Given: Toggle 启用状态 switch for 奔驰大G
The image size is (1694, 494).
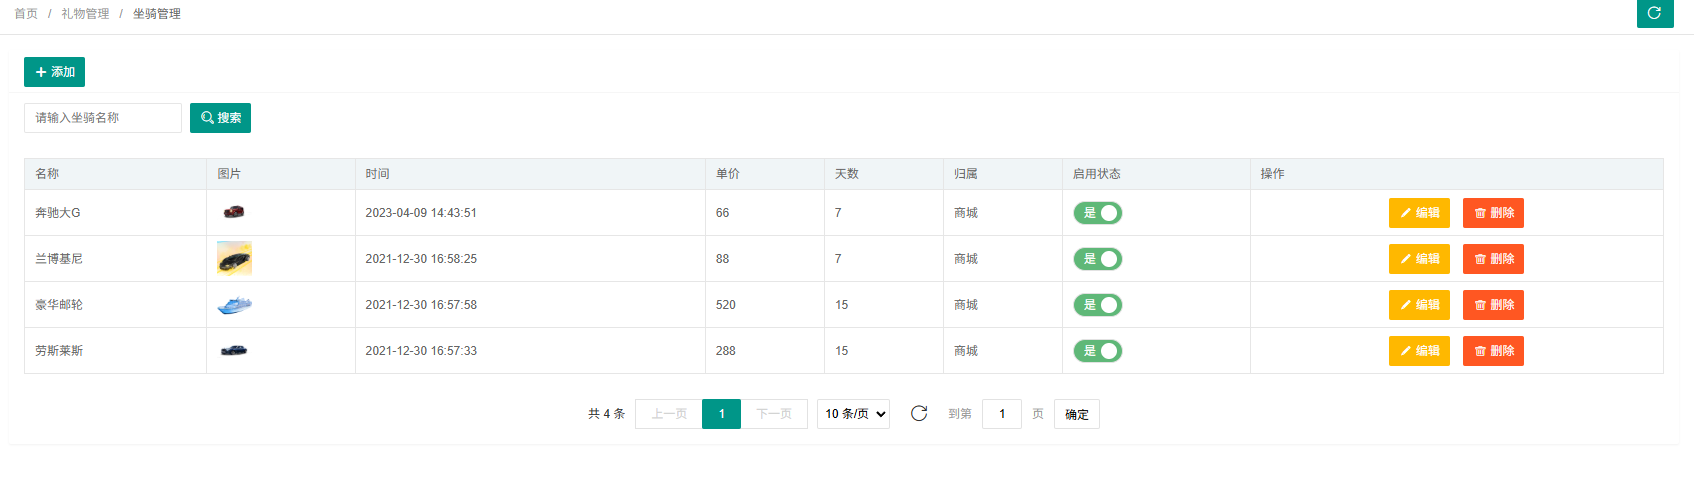Looking at the screenshot, I should coord(1097,213).
